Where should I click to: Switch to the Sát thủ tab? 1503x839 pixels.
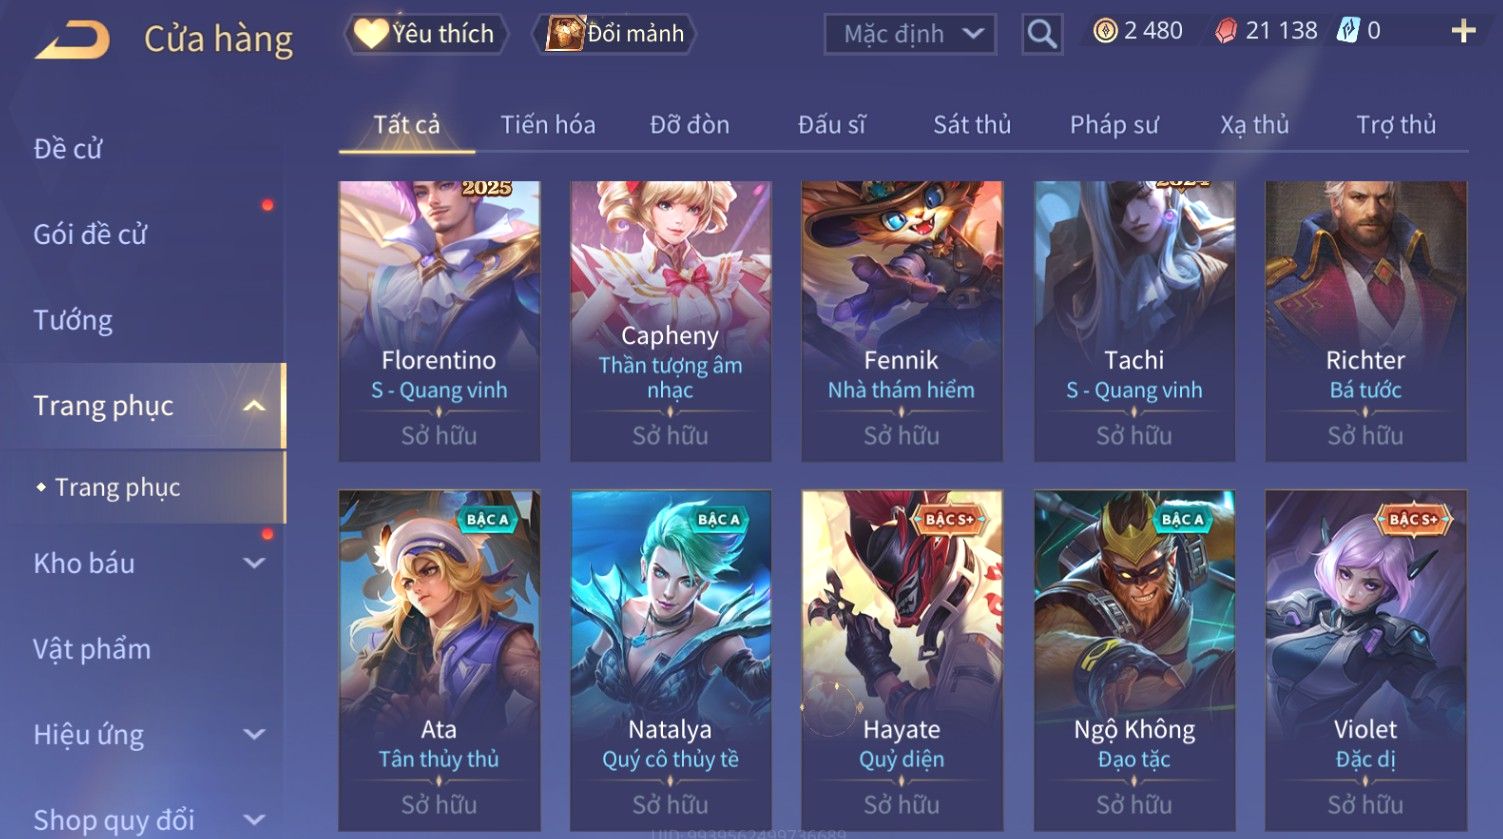(x=972, y=125)
